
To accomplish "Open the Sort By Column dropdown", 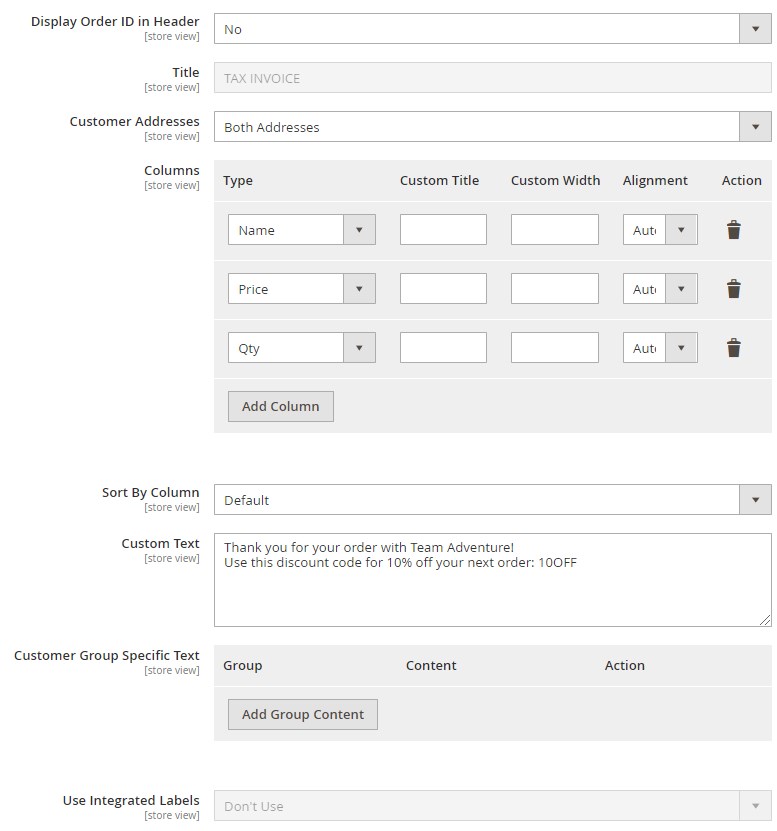I will tap(492, 500).
